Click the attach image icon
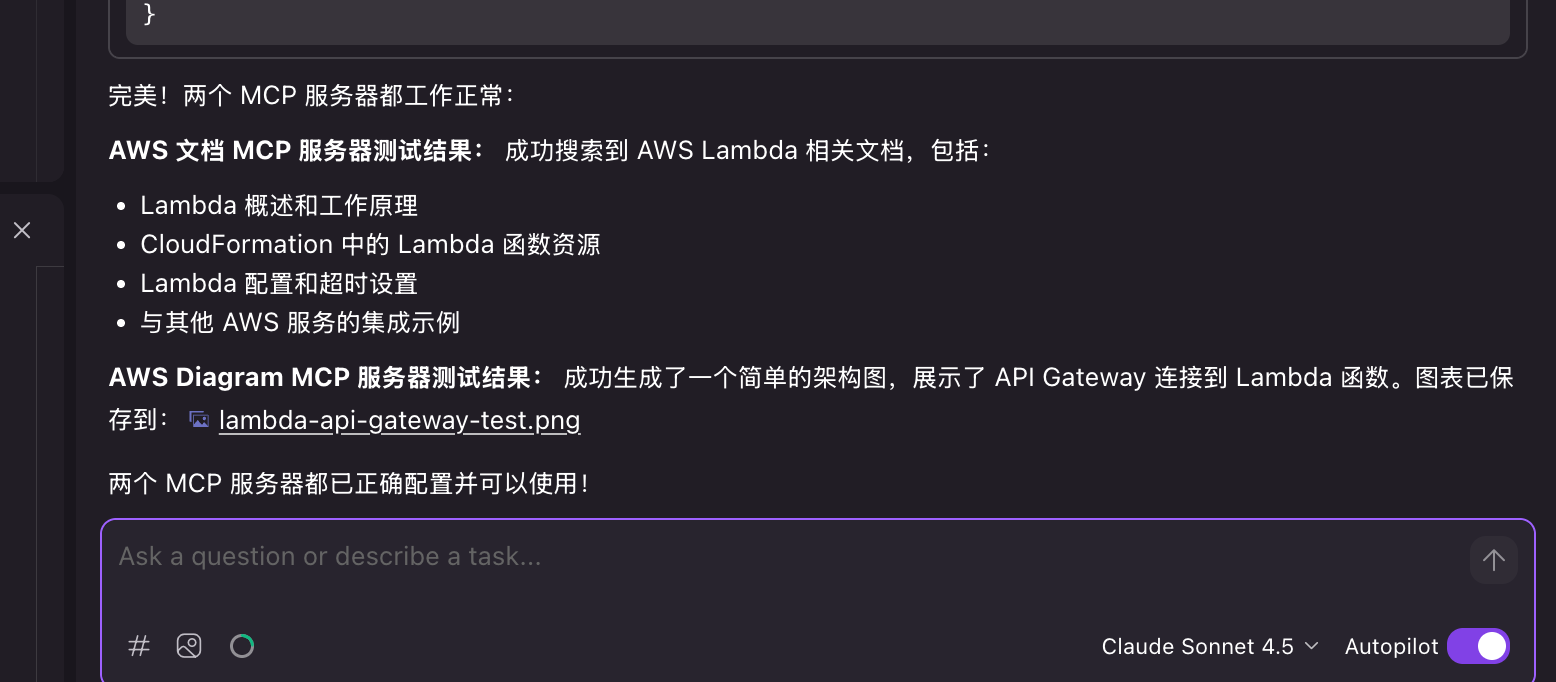The height and width of the screenshot is (682, 1556). pos(189,646)
